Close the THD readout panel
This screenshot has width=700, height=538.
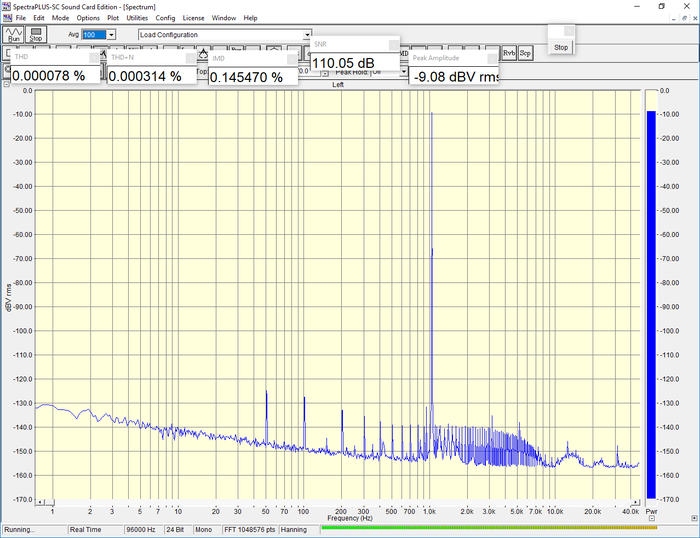pyautogui.click(x=93, y=58)
